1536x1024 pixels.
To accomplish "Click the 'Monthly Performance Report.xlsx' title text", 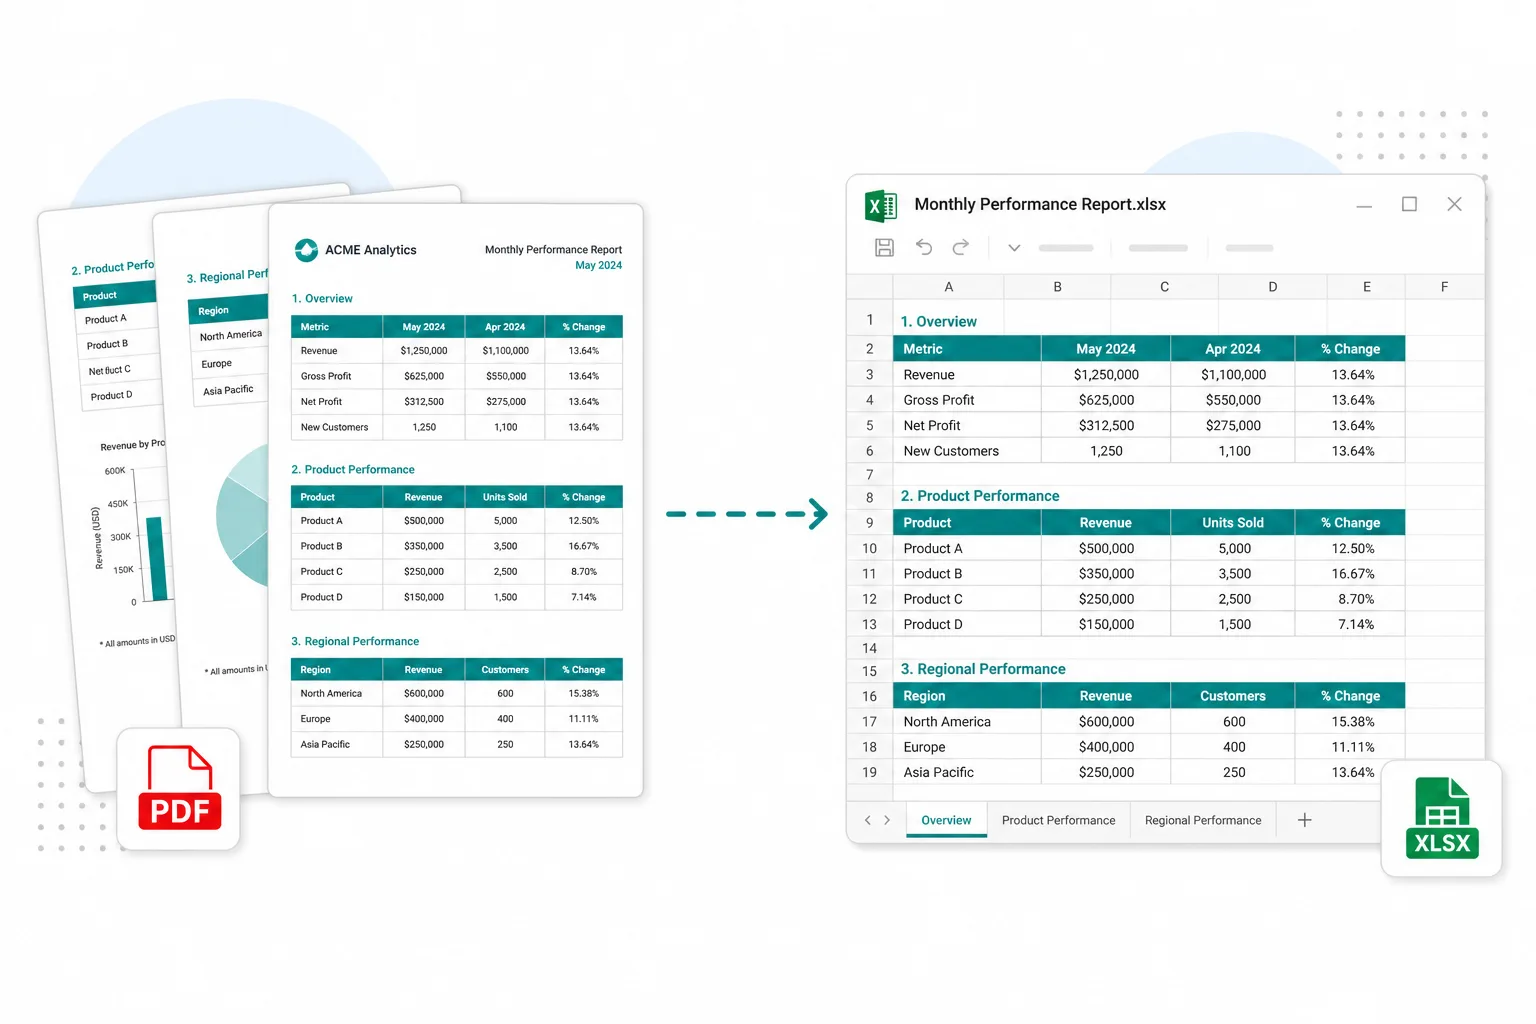I will pos(1040,204).
